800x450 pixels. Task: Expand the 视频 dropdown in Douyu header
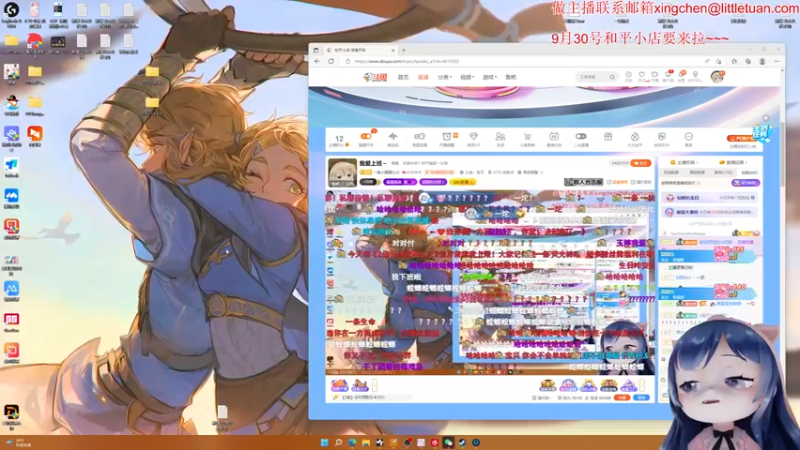click(467, 77)
